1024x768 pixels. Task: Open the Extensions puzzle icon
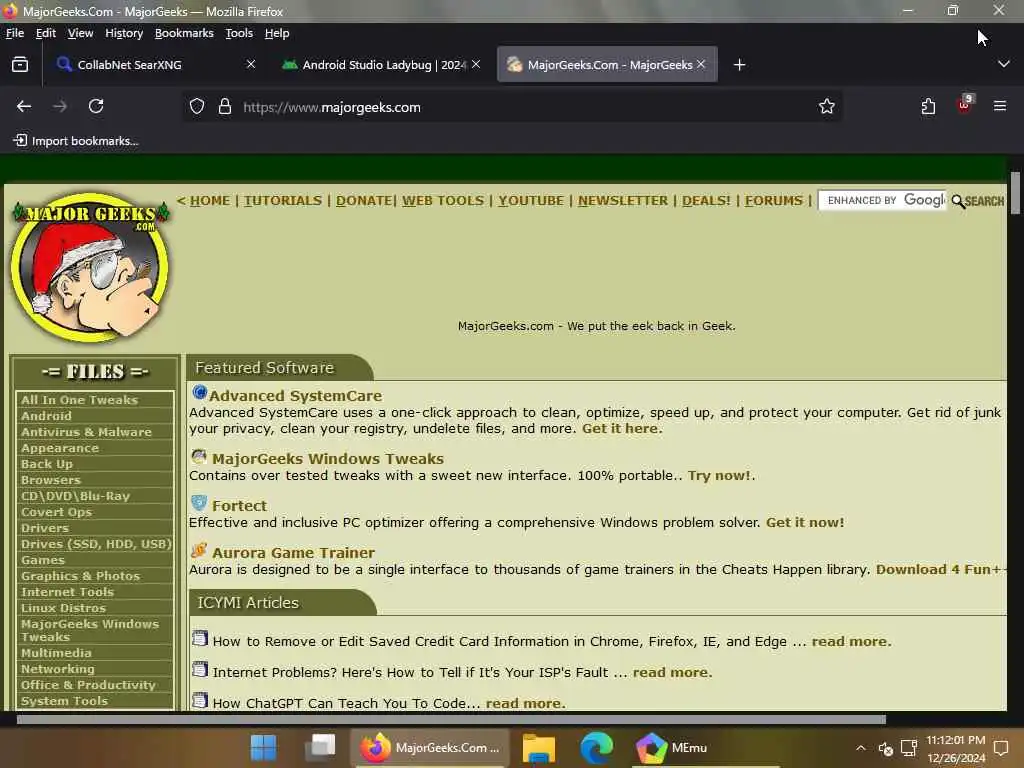click(928, 106)
